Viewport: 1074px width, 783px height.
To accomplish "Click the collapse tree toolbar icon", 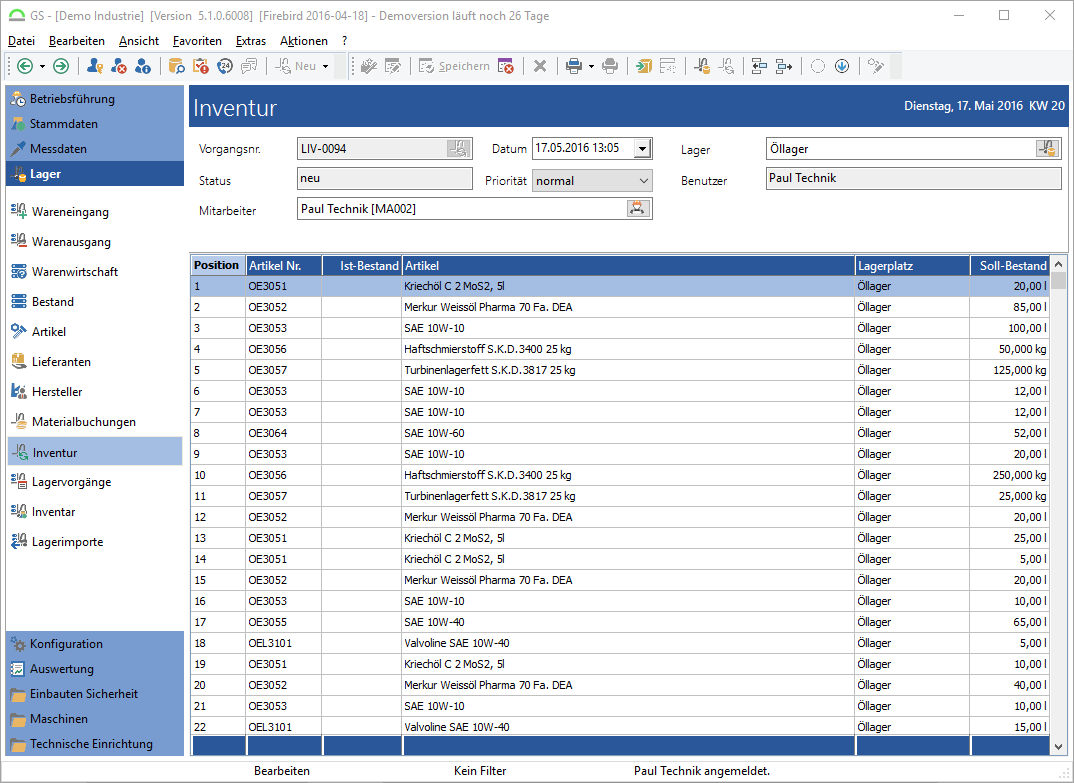I will pyautogui.click(x=759, y=66).
